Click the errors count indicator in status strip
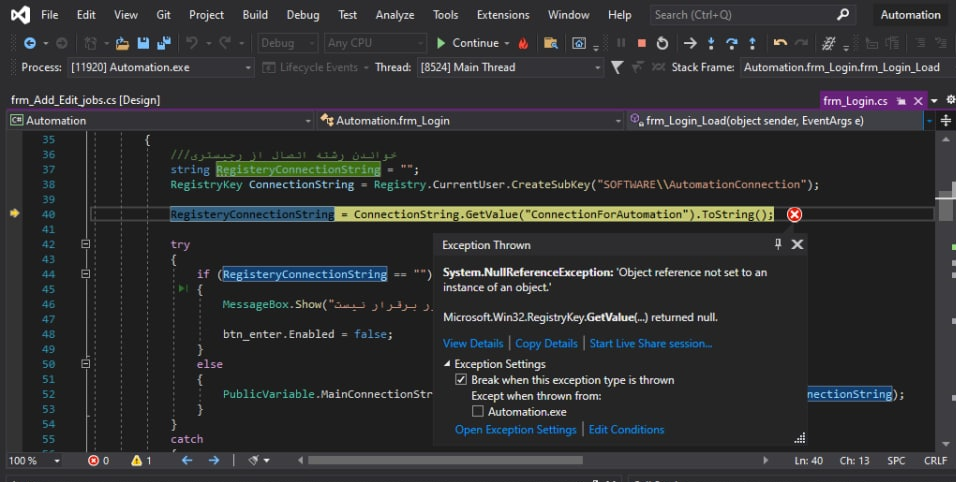This screenshot has height=482, width=956. tap(99, 461)
